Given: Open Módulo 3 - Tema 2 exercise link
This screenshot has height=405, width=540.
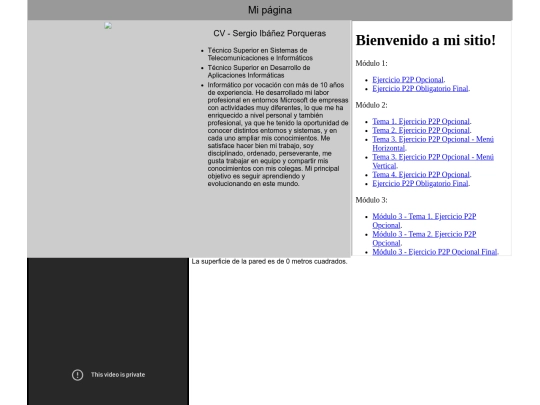Looking at the screenshot, I should [x=424, y=238].
